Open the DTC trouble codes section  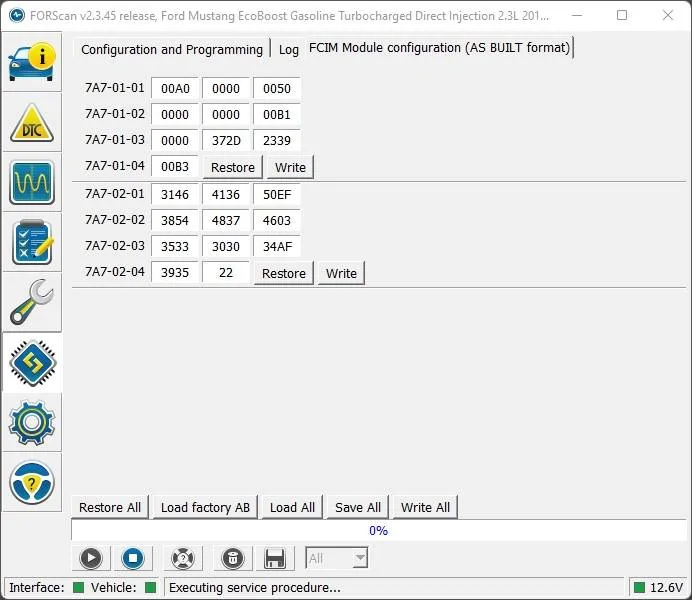[32, 122]
